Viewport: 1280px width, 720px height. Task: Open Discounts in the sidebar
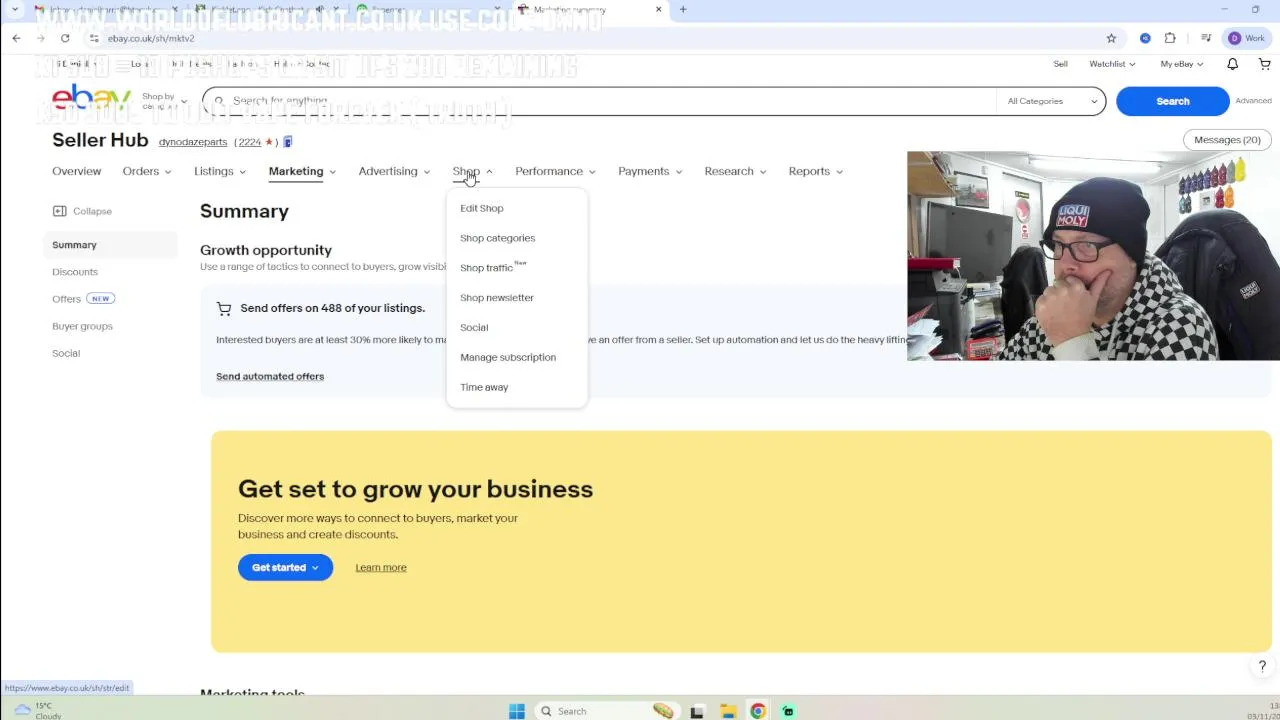(75, 272)
